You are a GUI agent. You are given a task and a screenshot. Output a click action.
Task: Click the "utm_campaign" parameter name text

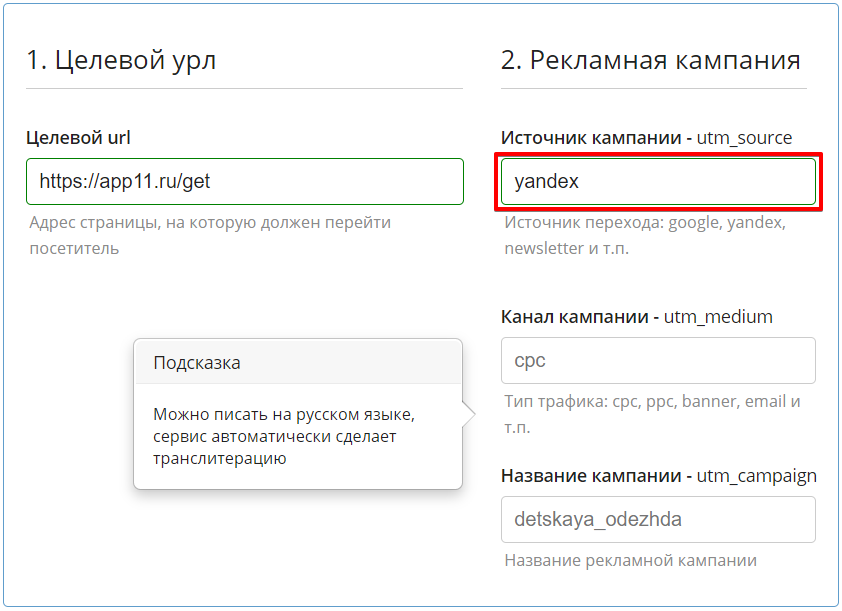(x=757, y=476)
